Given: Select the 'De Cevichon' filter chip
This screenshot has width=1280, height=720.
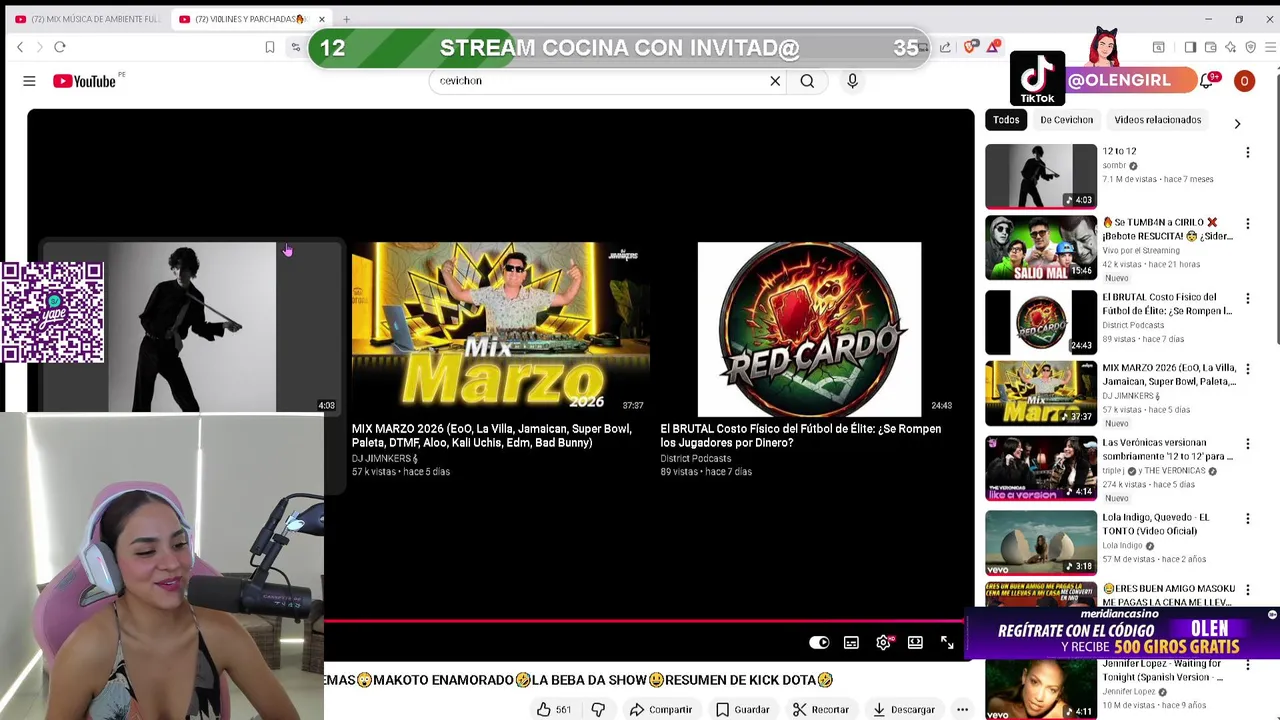Looking at the screenshot, I should click(x=1066, y=120).
